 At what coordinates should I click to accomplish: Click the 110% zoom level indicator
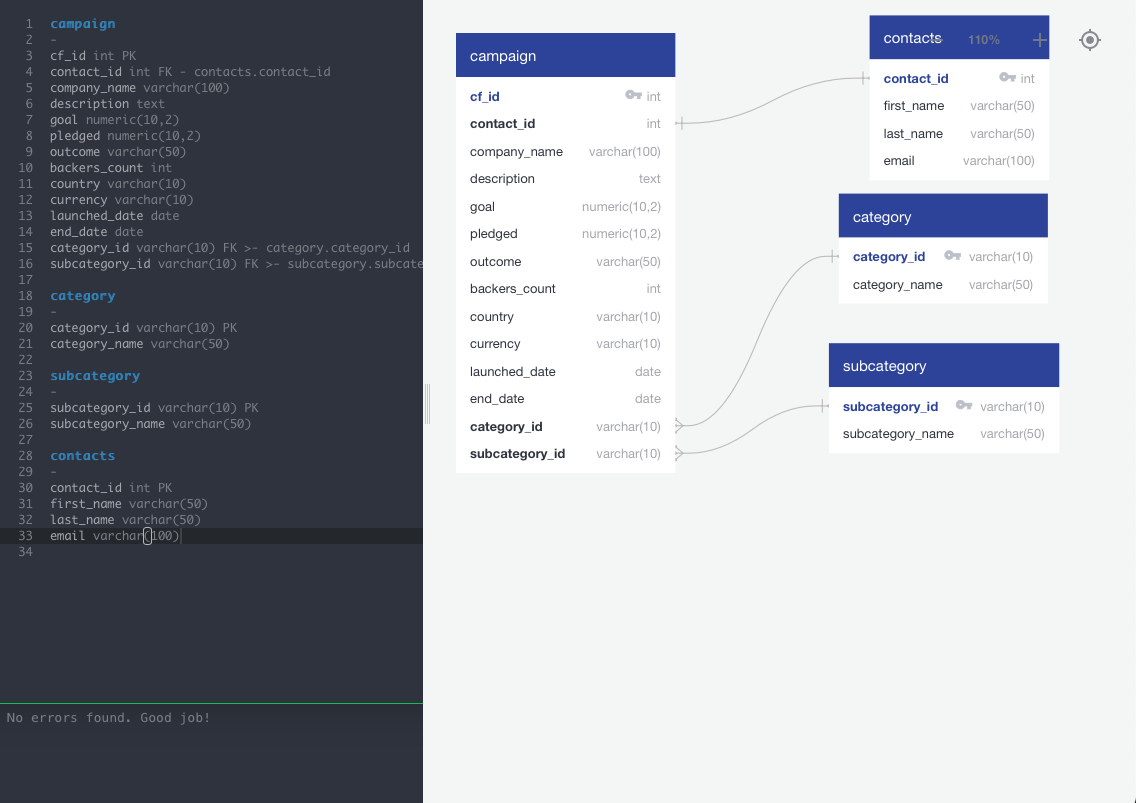pyautogui.click(x=983, y=39)
